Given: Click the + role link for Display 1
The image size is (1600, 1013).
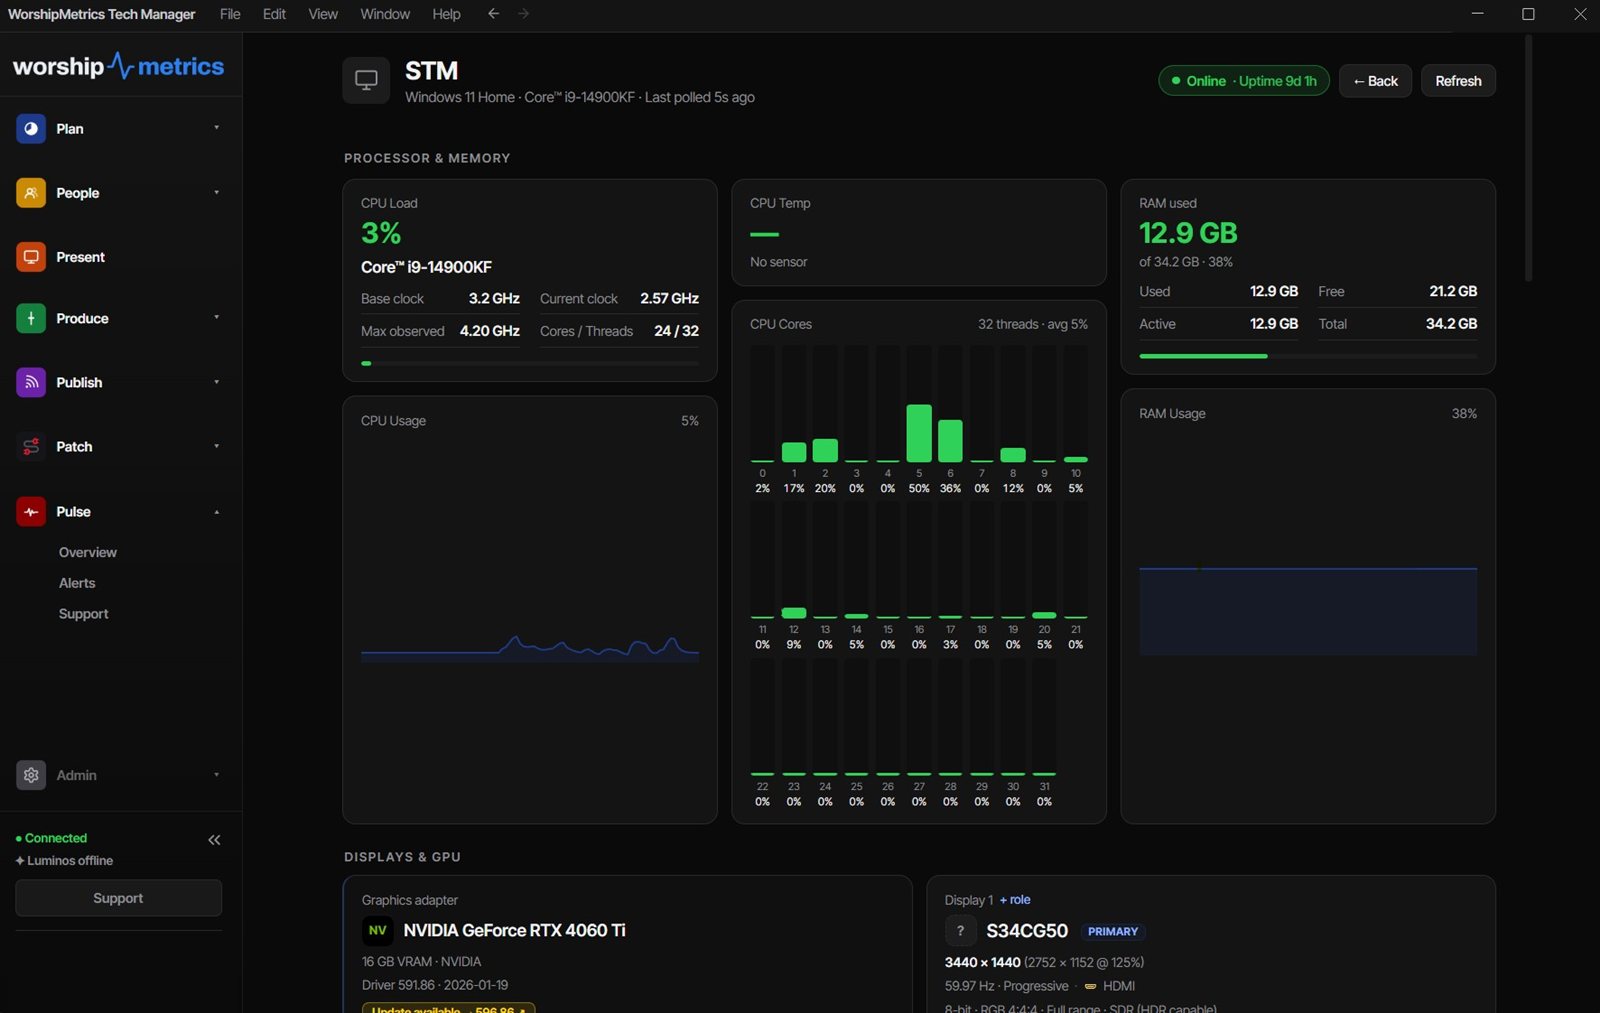Looking at the screenshot, I should tap(1015, 900).
